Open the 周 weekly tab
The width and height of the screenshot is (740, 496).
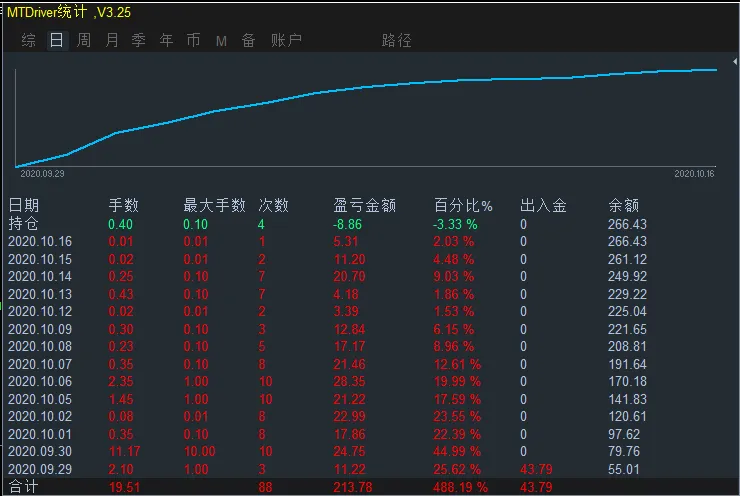tap(84, 41)
